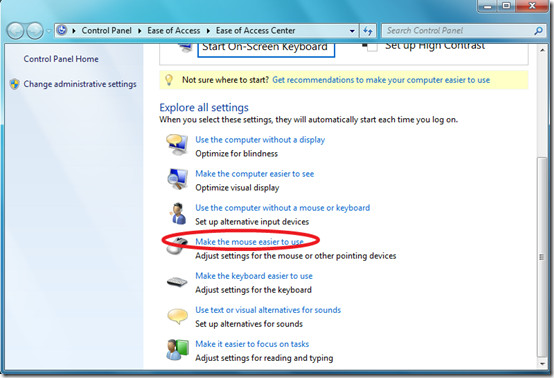554x378 pixels.
Task: Click the scrollbar down arrow
Action: click(x=542, y=363)
